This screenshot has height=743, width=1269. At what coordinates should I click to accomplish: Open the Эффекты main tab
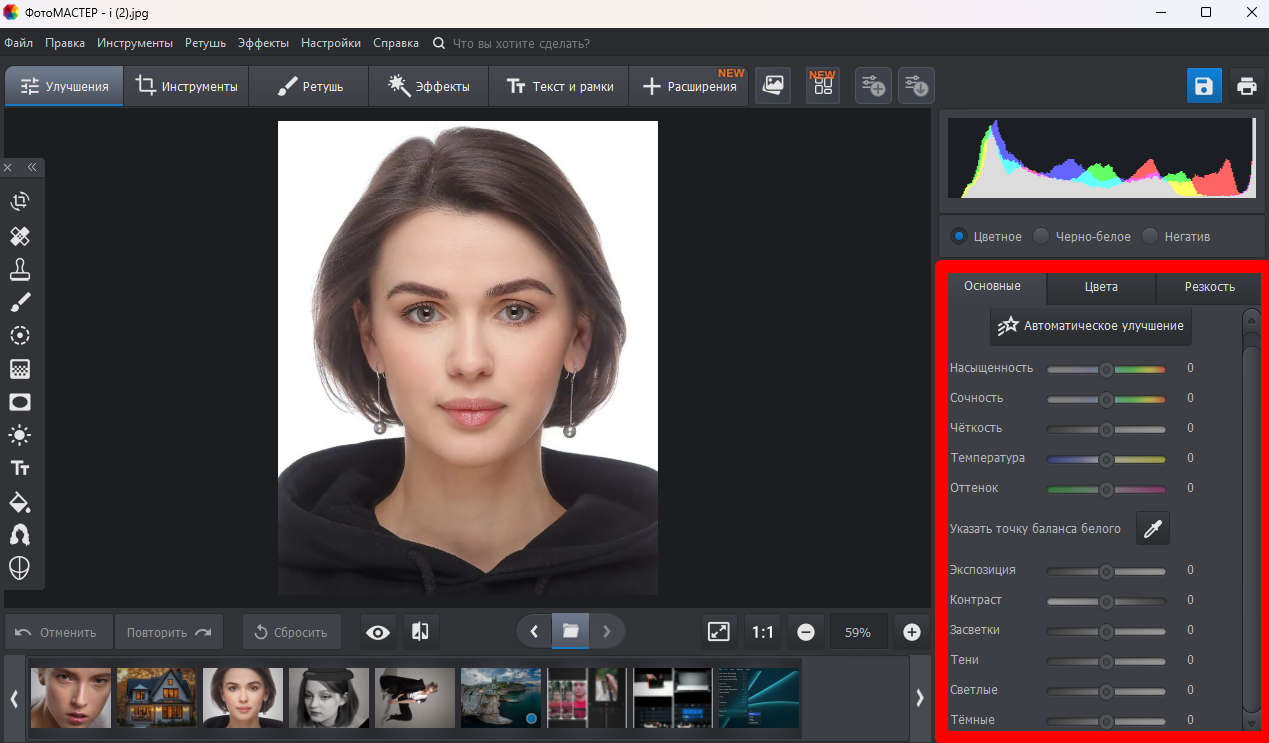pos(428,87)
